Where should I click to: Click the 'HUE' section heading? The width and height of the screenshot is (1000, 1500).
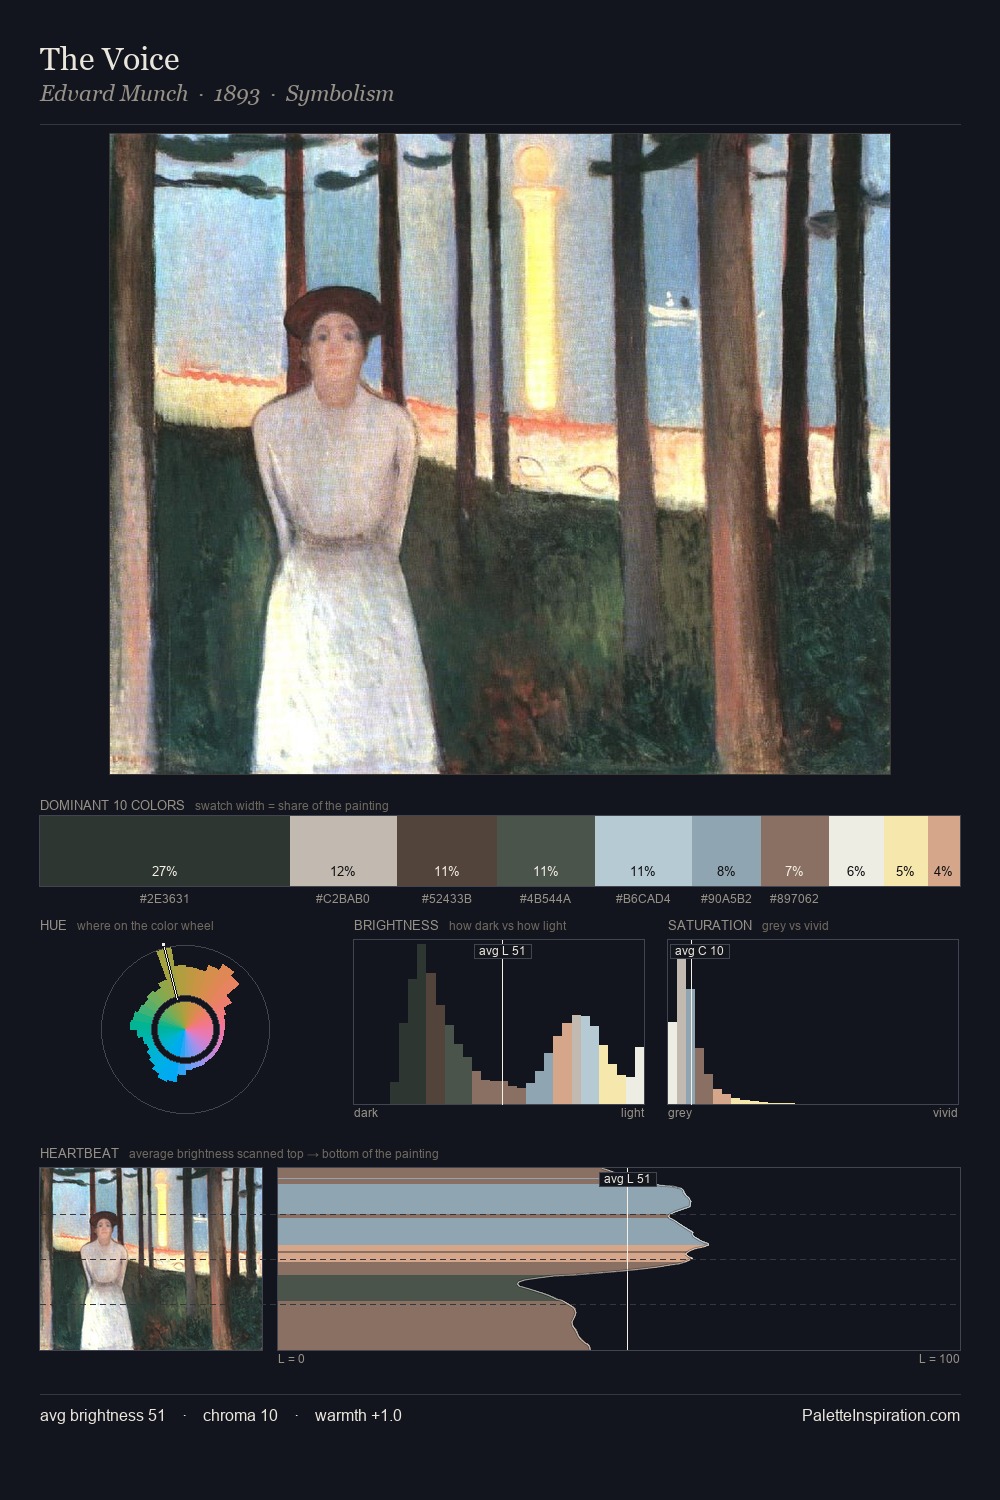pos(53,925)
